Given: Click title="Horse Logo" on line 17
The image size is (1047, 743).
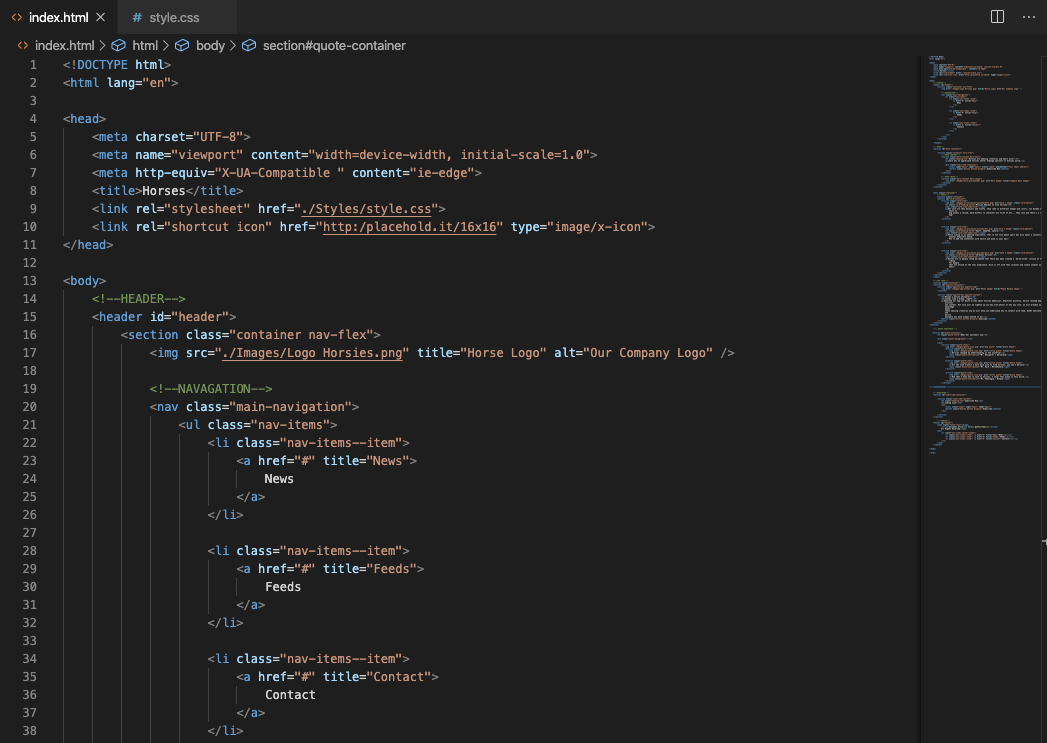Looking at the screenshot, I should (481, 353).
